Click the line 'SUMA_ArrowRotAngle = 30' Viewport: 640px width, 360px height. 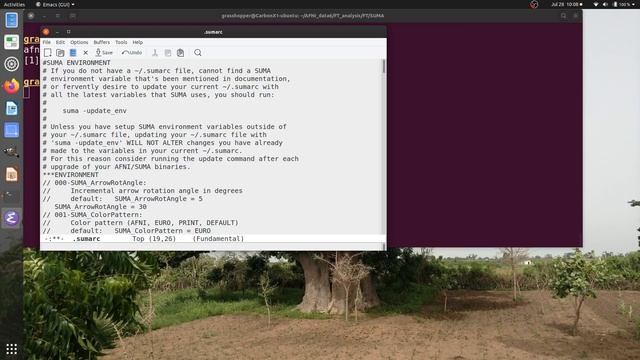(100, 207)
